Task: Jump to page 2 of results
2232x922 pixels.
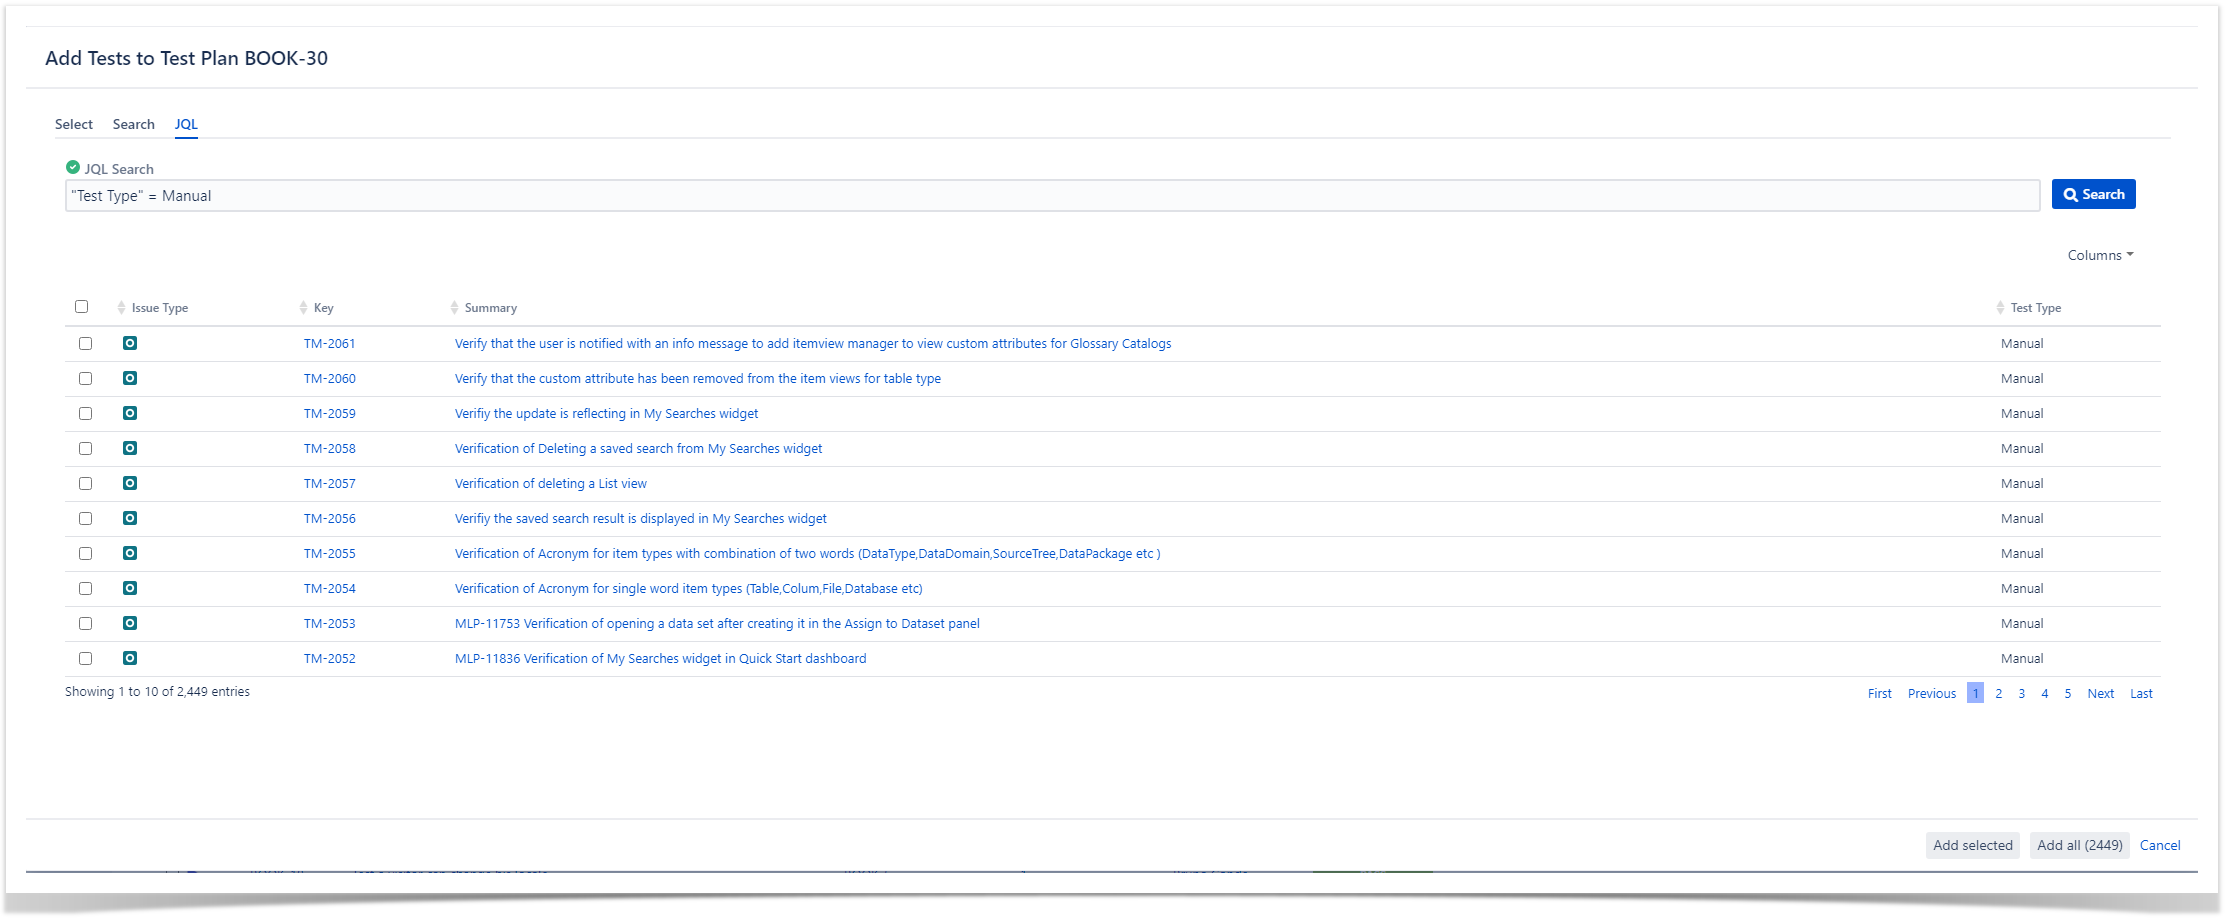Action: pyautogui.click(x=1998, y=693)
